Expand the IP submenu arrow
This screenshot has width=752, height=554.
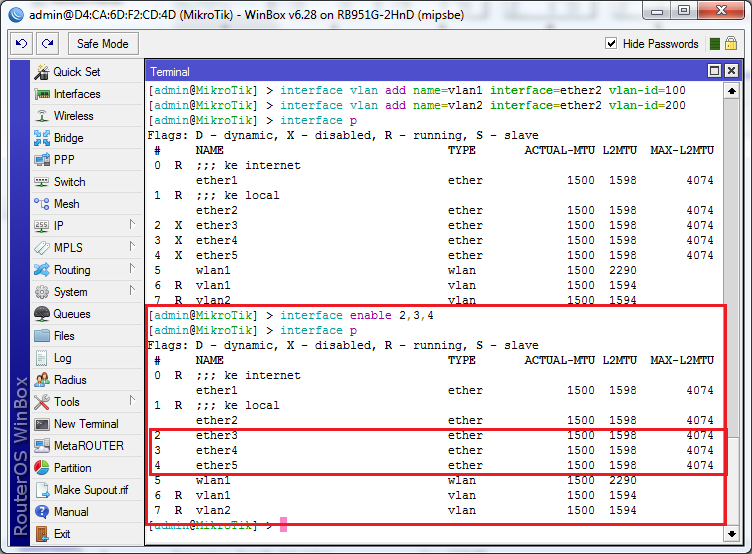tap(132, 225)
